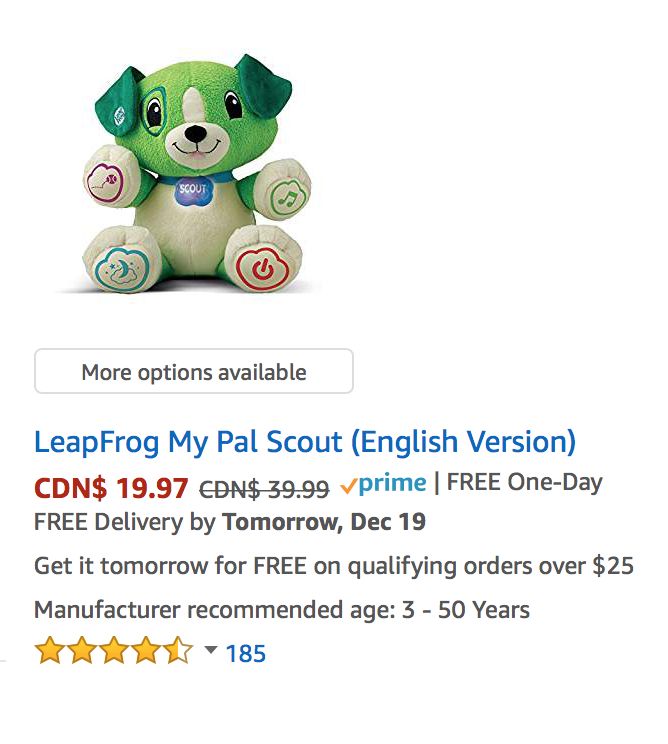668x744 pixels.
Task: Click the star rating icons
Action: [x=114, y=651]
